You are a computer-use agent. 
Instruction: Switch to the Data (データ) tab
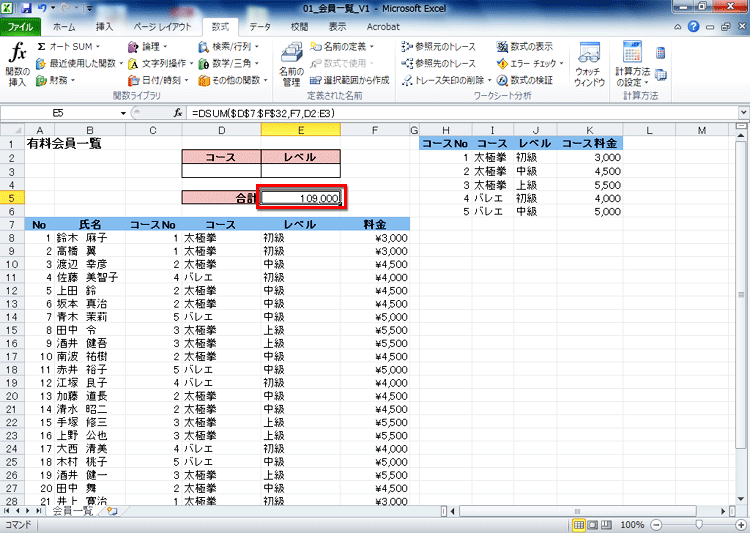[x=260, y=27]
